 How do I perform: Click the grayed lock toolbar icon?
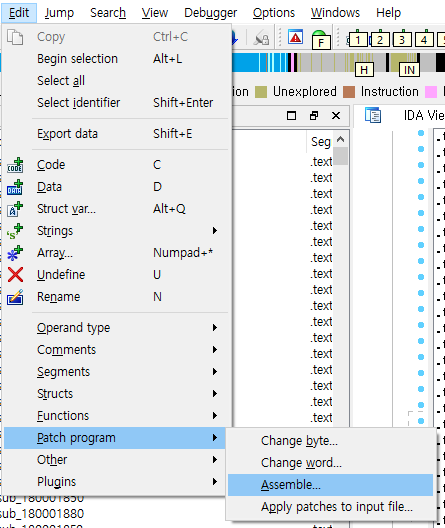click(x=261, y=38)
